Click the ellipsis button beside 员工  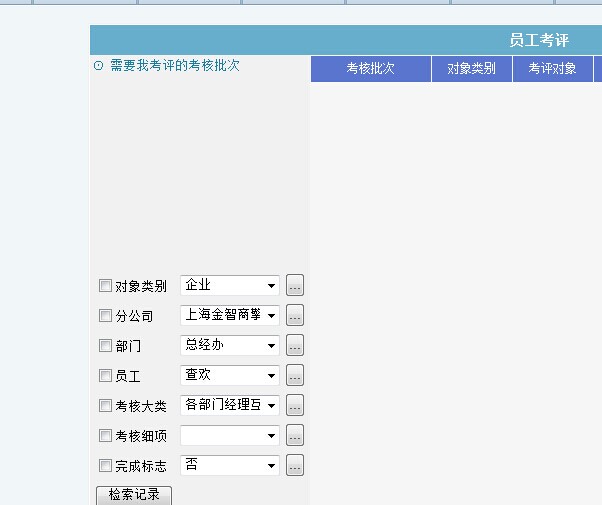pos(295,376)
